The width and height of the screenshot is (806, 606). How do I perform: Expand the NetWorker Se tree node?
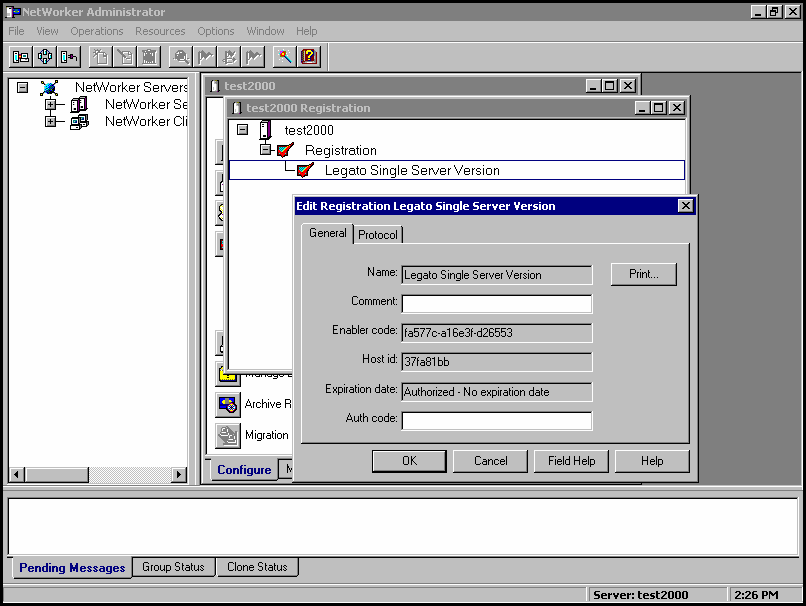click(x=50, y=104)
